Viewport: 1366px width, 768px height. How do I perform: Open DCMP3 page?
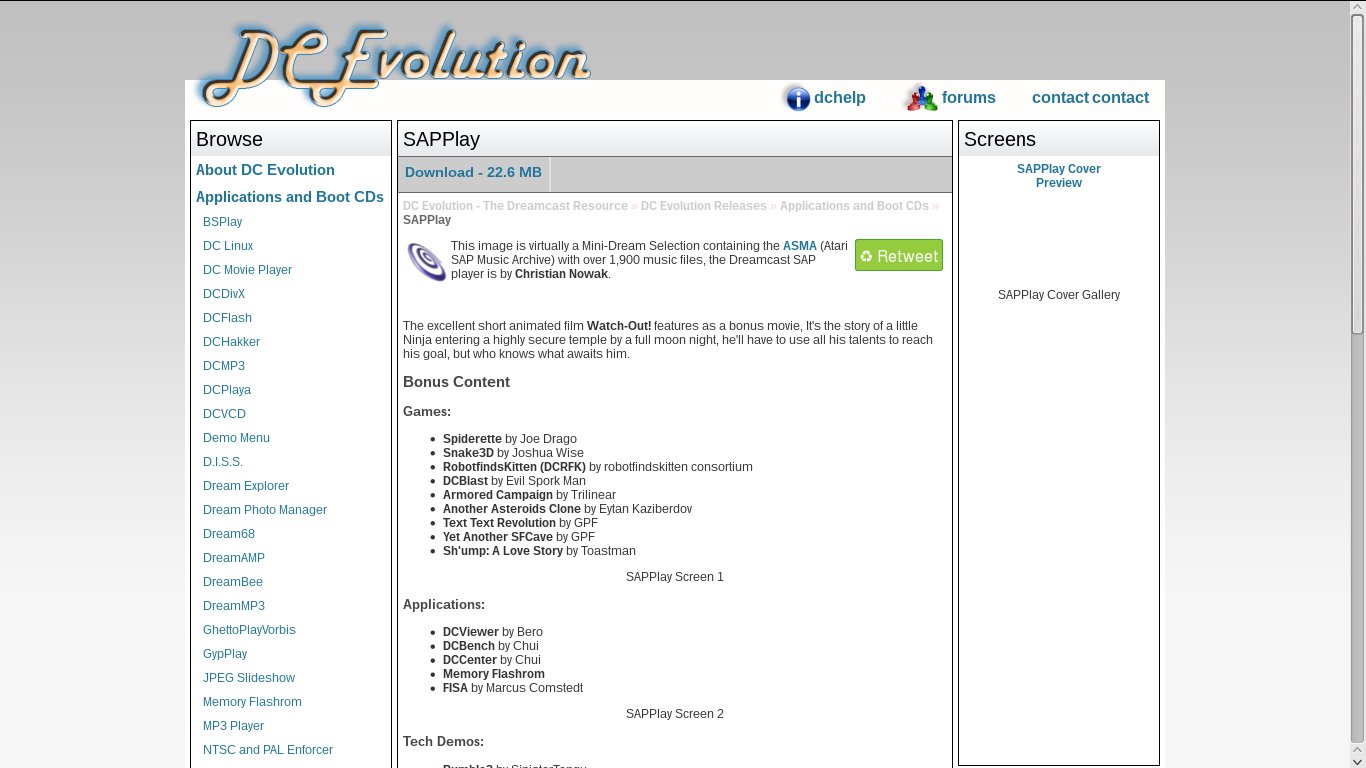click(x=224, y=366)
